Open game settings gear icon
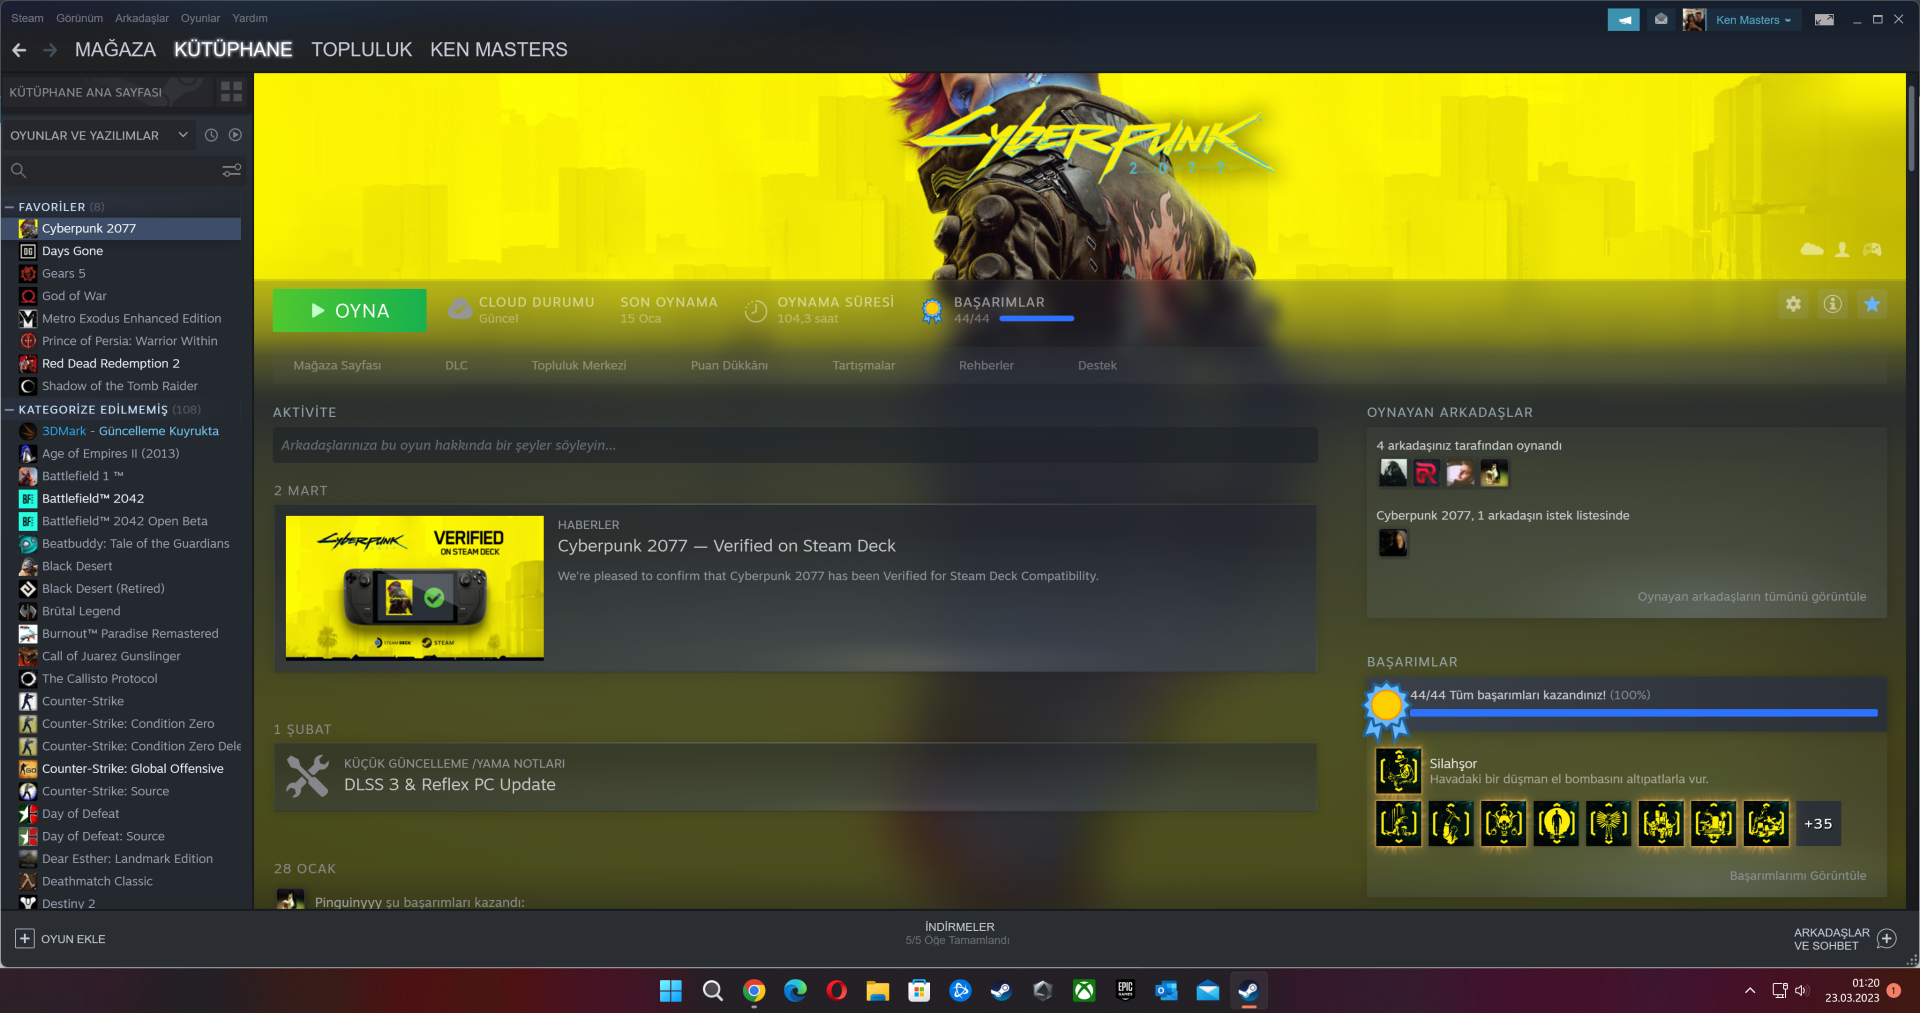Screen dimensions: 1920x1013 [1793, 304]
